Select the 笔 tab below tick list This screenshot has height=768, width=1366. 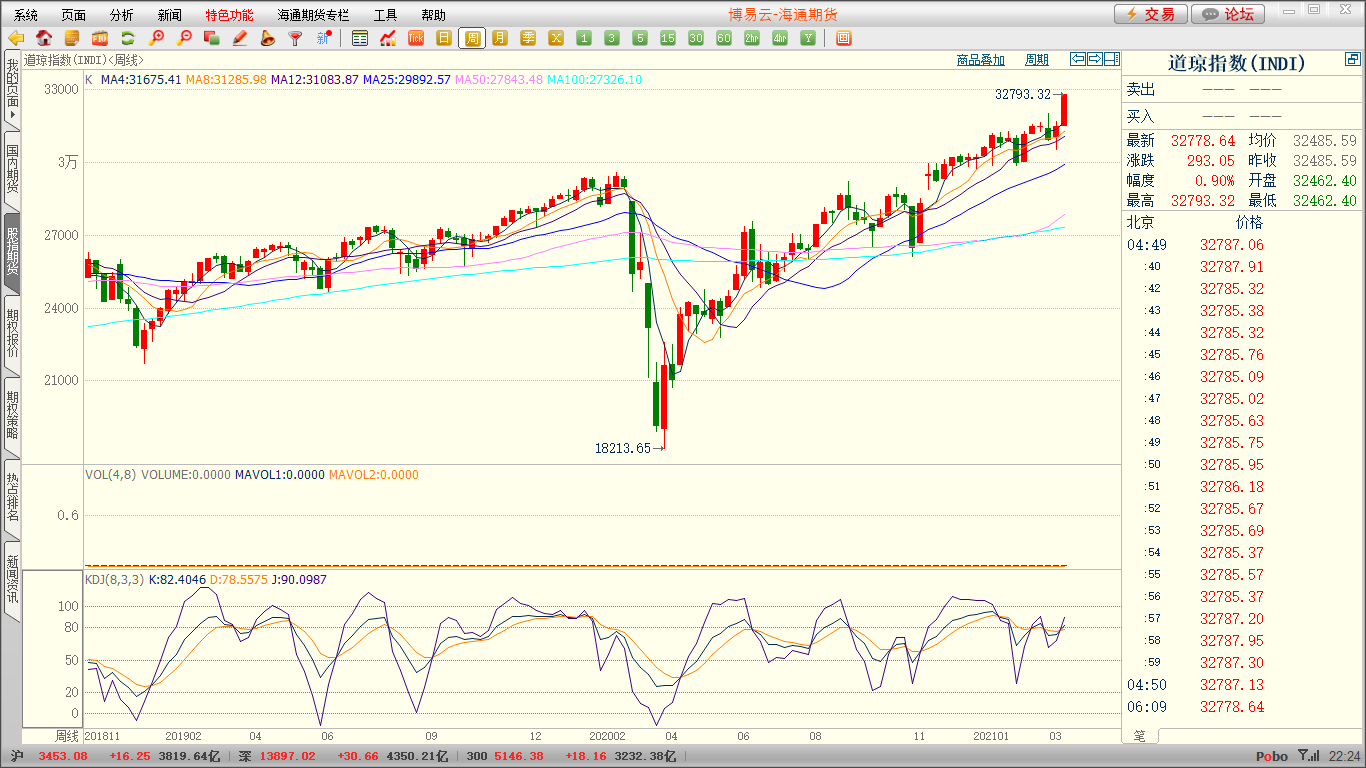[x=1139, y=735]
